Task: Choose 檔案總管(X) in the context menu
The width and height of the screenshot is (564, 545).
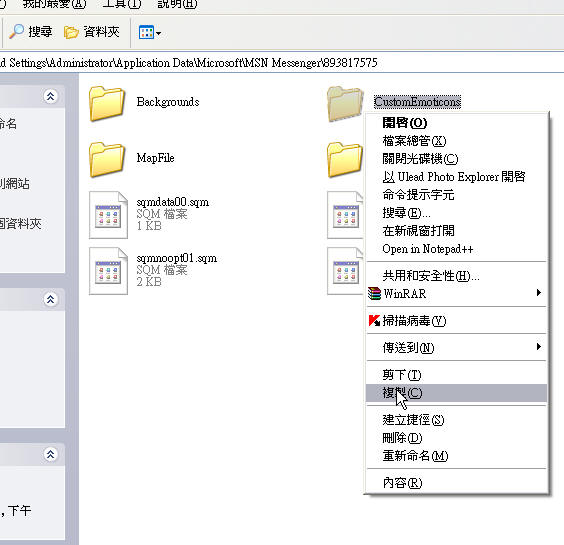Action: click(456, 141)
